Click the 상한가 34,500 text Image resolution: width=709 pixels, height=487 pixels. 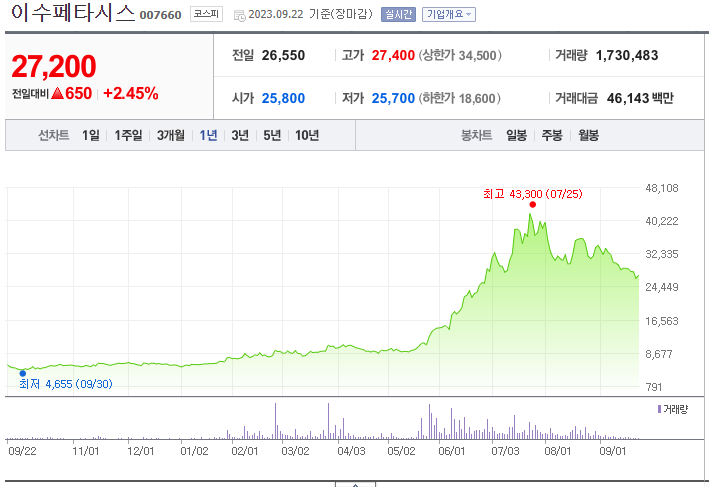[460, 56]
